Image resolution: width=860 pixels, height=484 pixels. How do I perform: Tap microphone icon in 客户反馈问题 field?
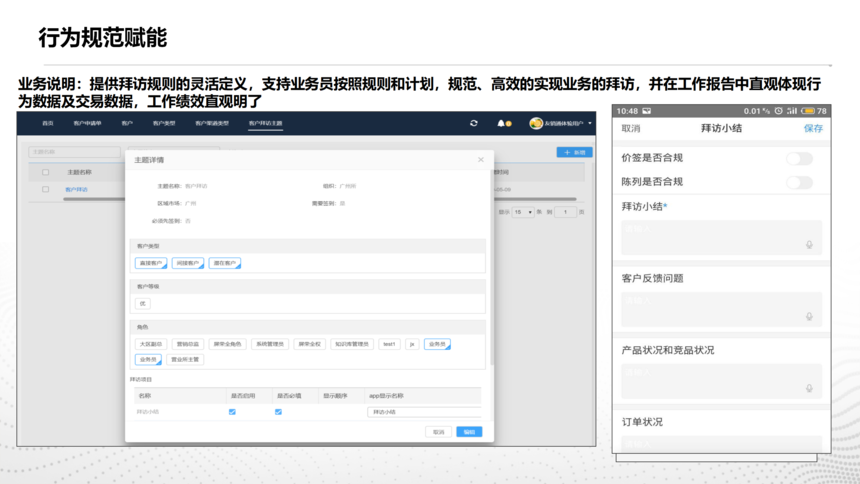click(x=809, y=316)
